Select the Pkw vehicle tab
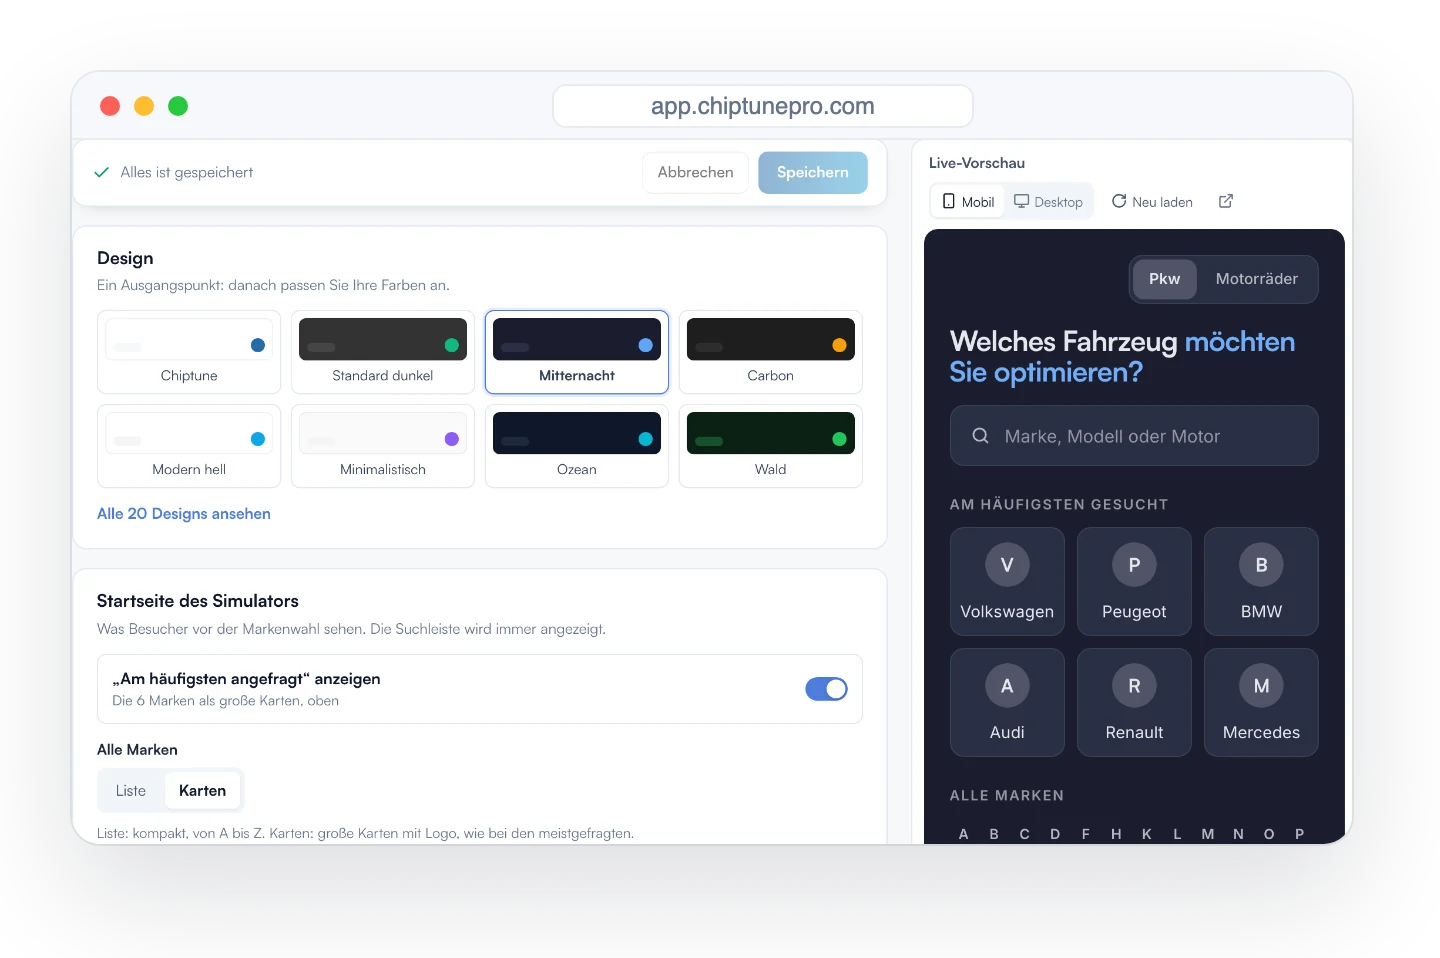The image size is (1440, 958). click(1164, 279)
